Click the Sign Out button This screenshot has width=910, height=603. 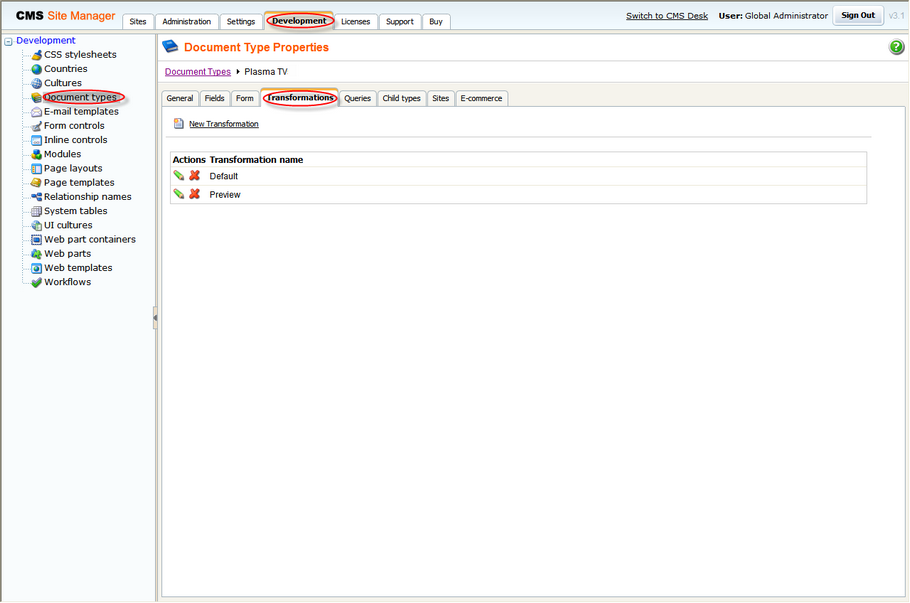point(858,16)
